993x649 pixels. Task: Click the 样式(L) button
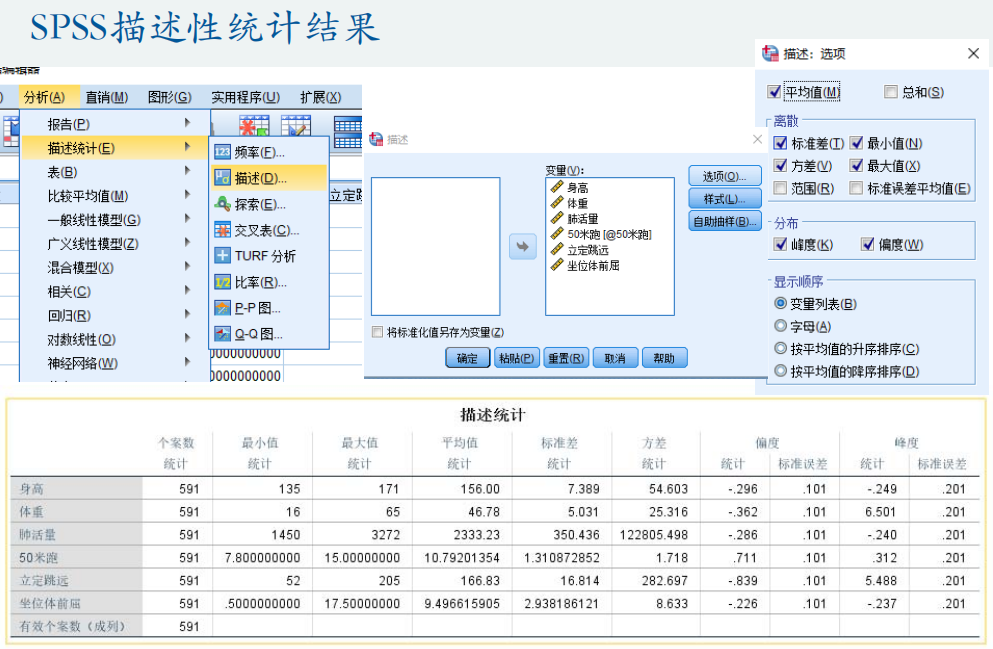[x=724, y=199]
